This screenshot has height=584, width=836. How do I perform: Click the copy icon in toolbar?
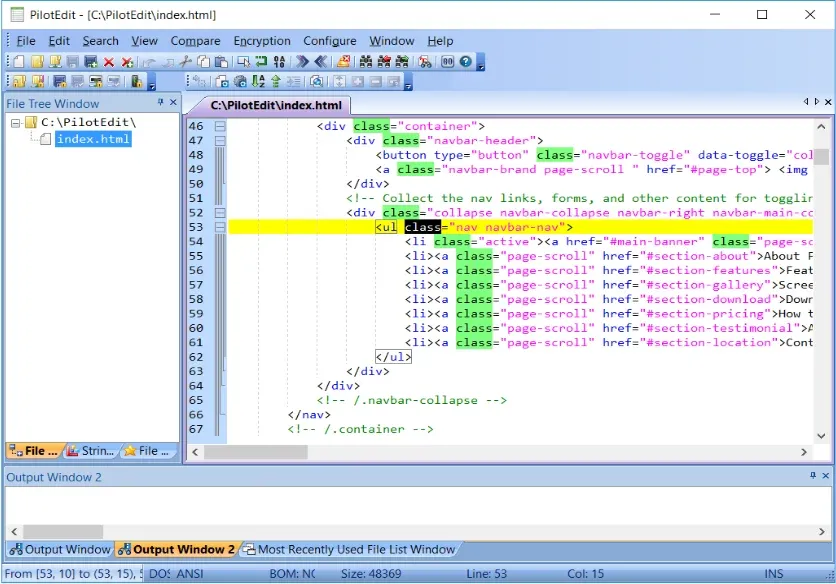tap(204, 62)
